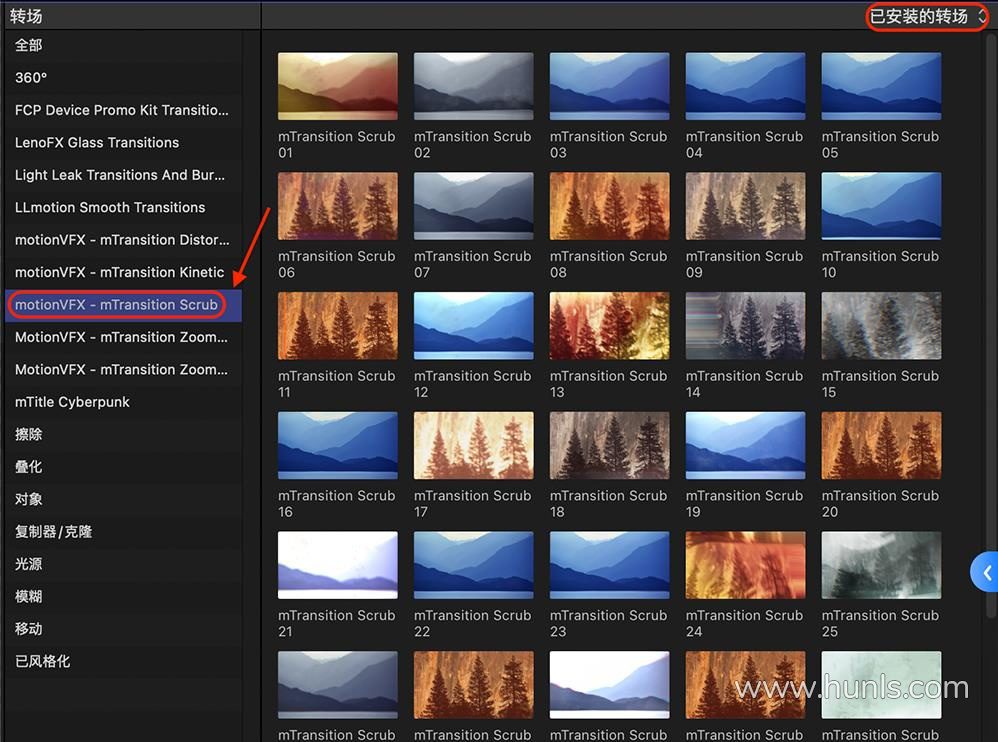Viewport: 998px width, 742px height.
Task: Click the blue side-panel arrow button
Action: 985,572
